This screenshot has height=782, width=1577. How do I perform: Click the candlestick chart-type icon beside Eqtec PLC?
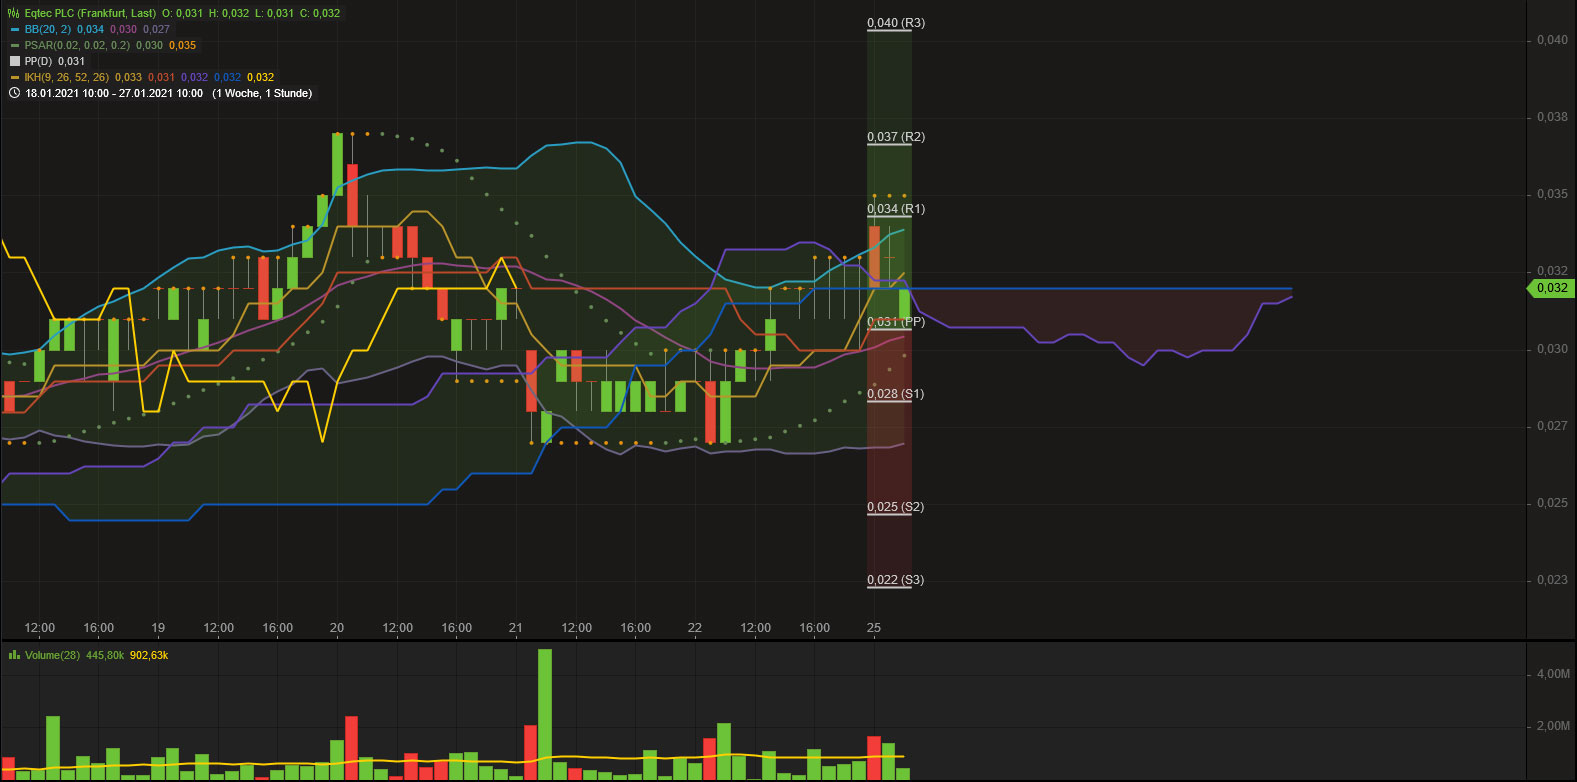[x=14, y=13]
